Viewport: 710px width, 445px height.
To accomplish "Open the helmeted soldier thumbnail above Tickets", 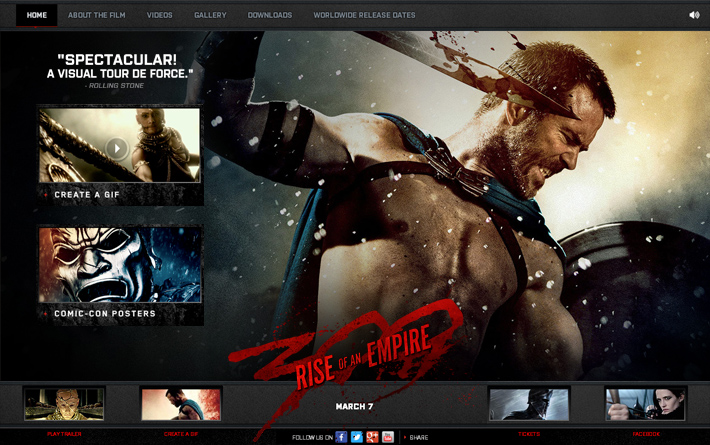I will [x=529, y=404].
